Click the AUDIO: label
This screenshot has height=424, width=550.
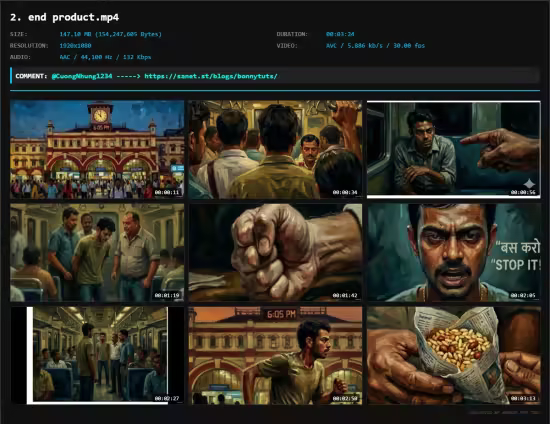click(20, 57)
